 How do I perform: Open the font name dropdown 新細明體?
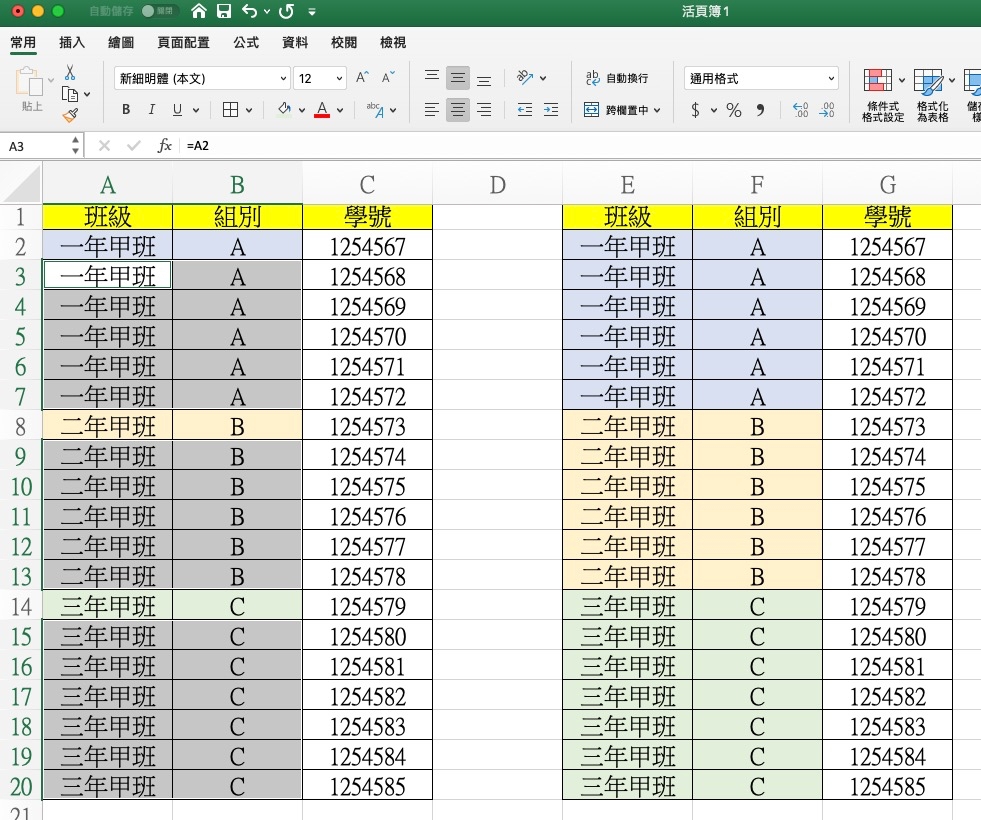point(283,78)
